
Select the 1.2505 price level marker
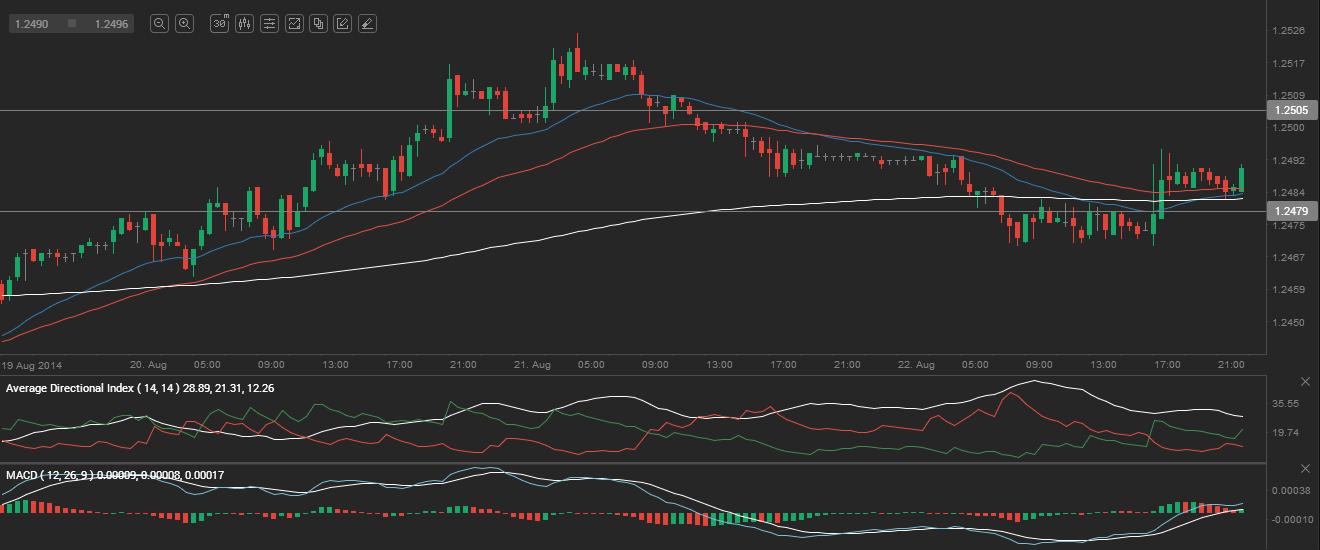1290,110
